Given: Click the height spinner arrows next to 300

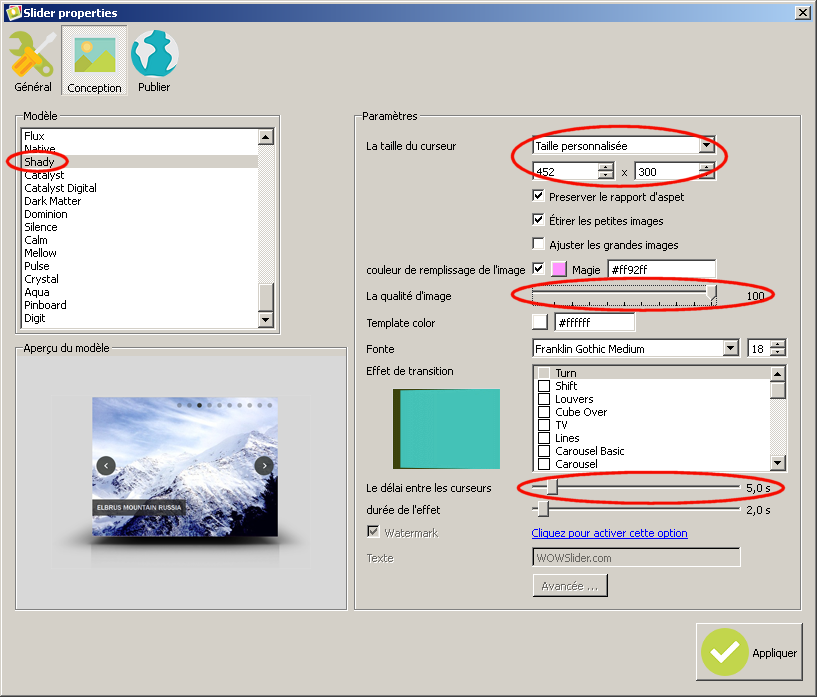Looking at the screenshot, I should coord(707,171).
